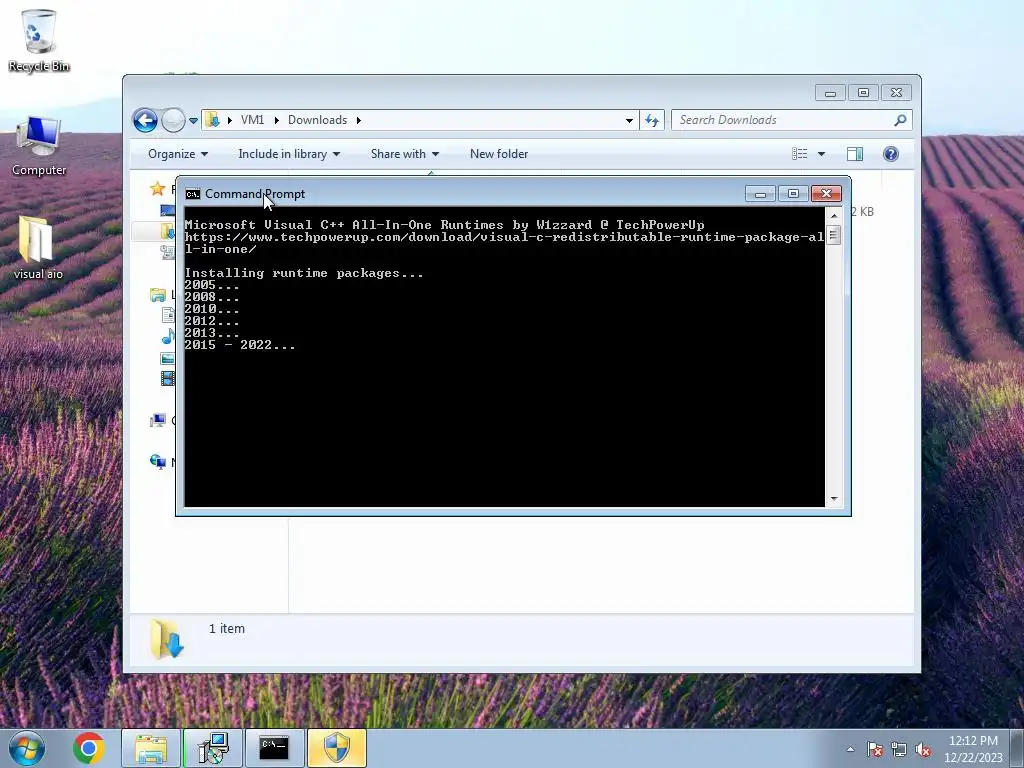The height and width of the screenshot is (768, 1024).
Task: Click the Explorer forward navigation button
Action: coord(173,120)
